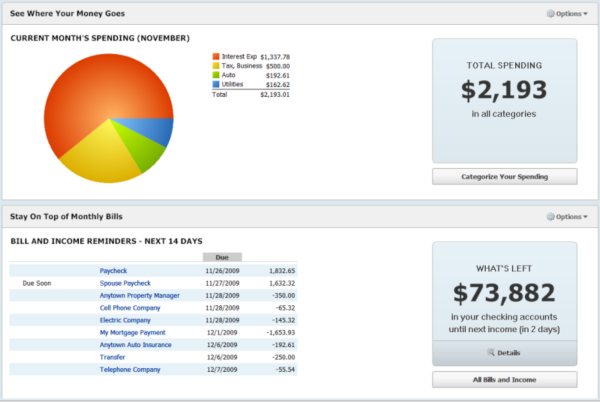Click the Due Soon status label
This screenshot has height=402, width=600.
click(37, 283)
